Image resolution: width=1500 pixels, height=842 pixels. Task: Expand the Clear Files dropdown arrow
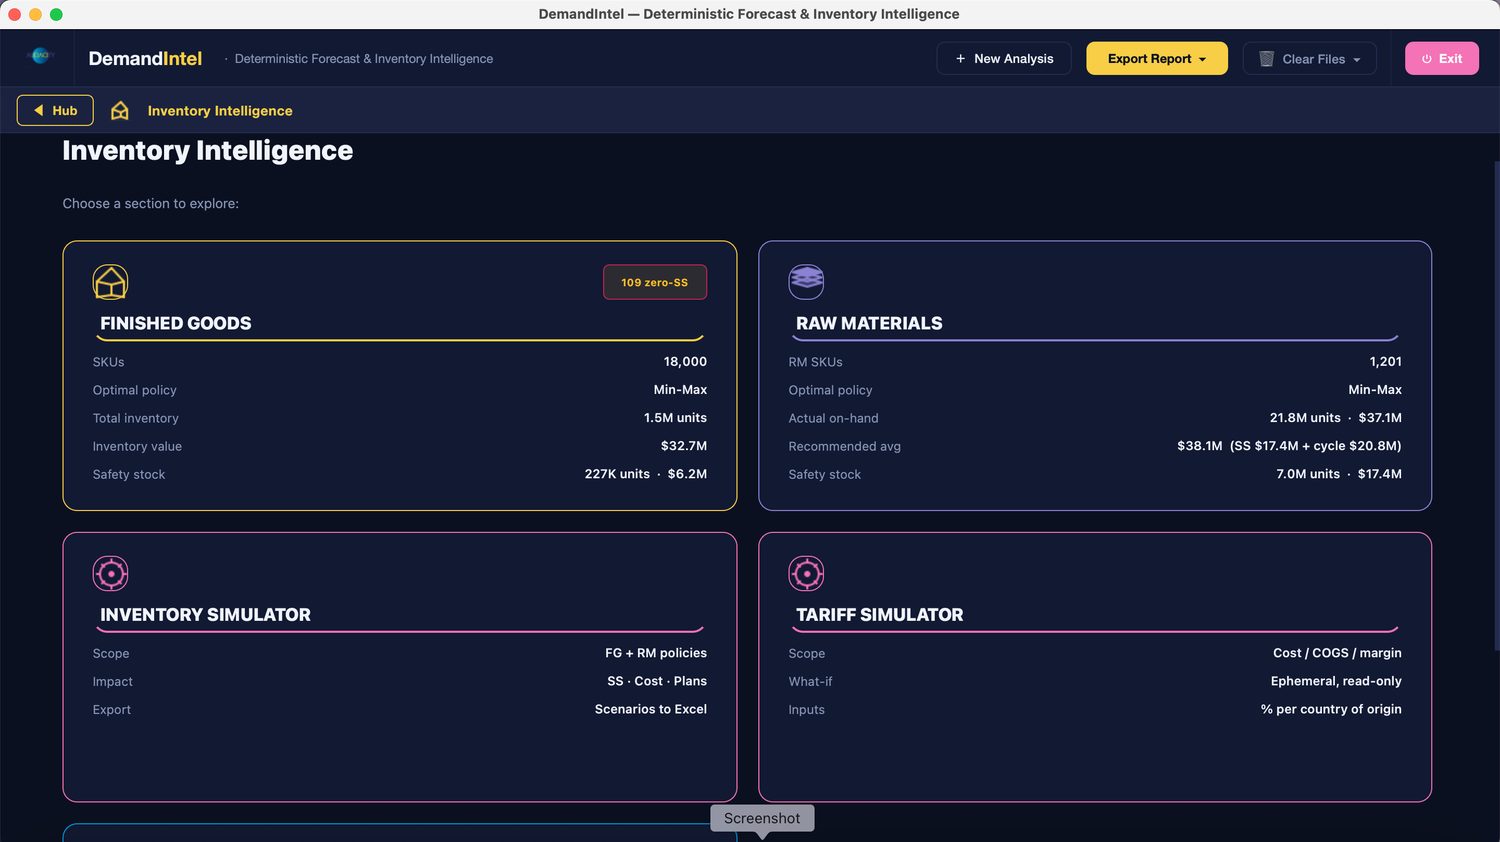click(1357, 60)
